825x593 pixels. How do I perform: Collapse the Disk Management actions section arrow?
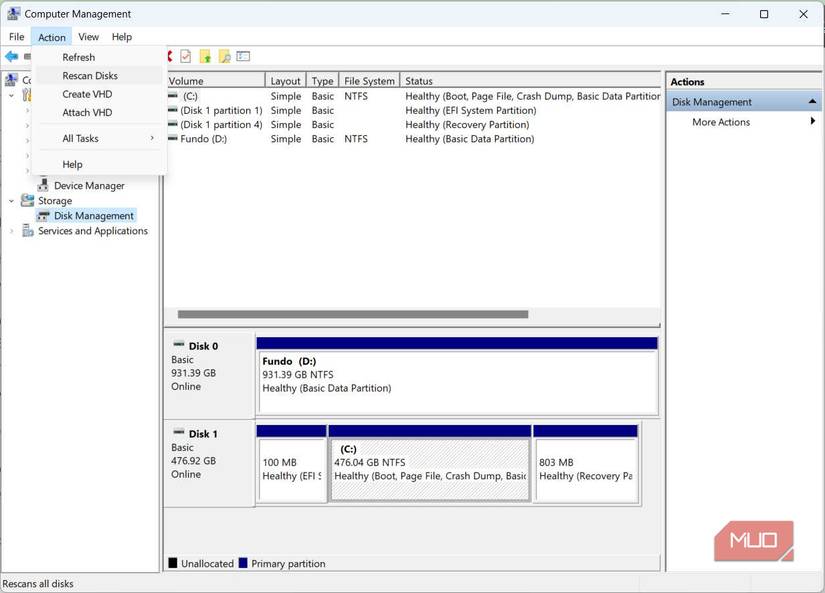point(812,101)
